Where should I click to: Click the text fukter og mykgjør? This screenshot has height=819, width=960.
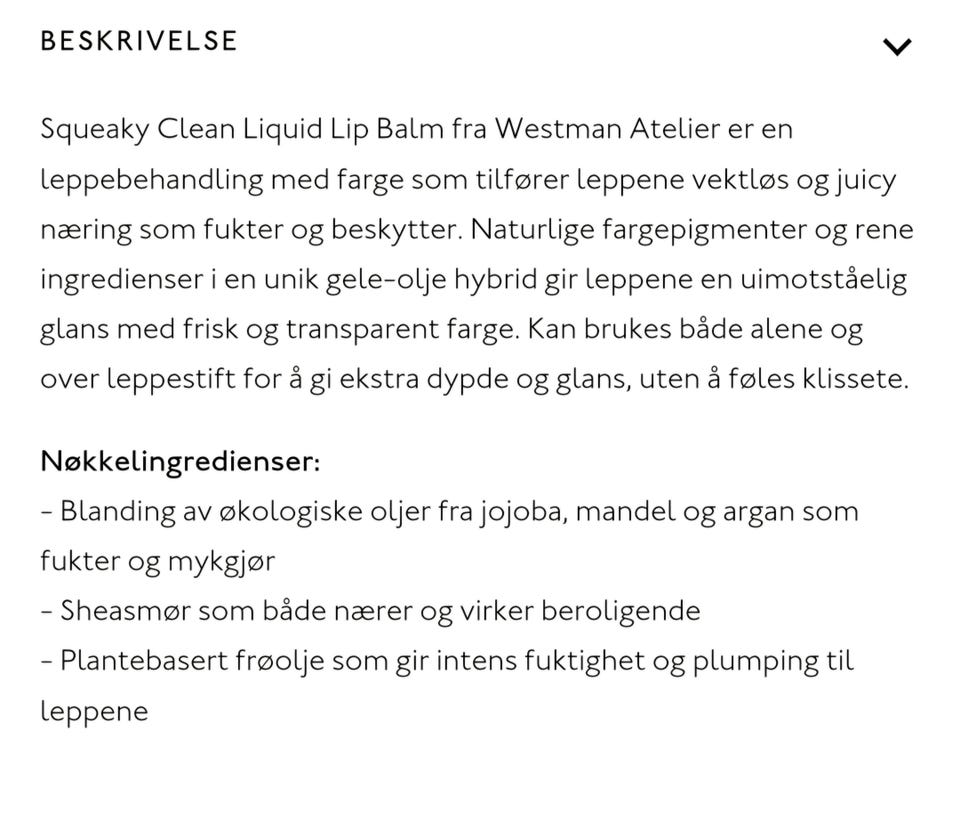[157, 560]
